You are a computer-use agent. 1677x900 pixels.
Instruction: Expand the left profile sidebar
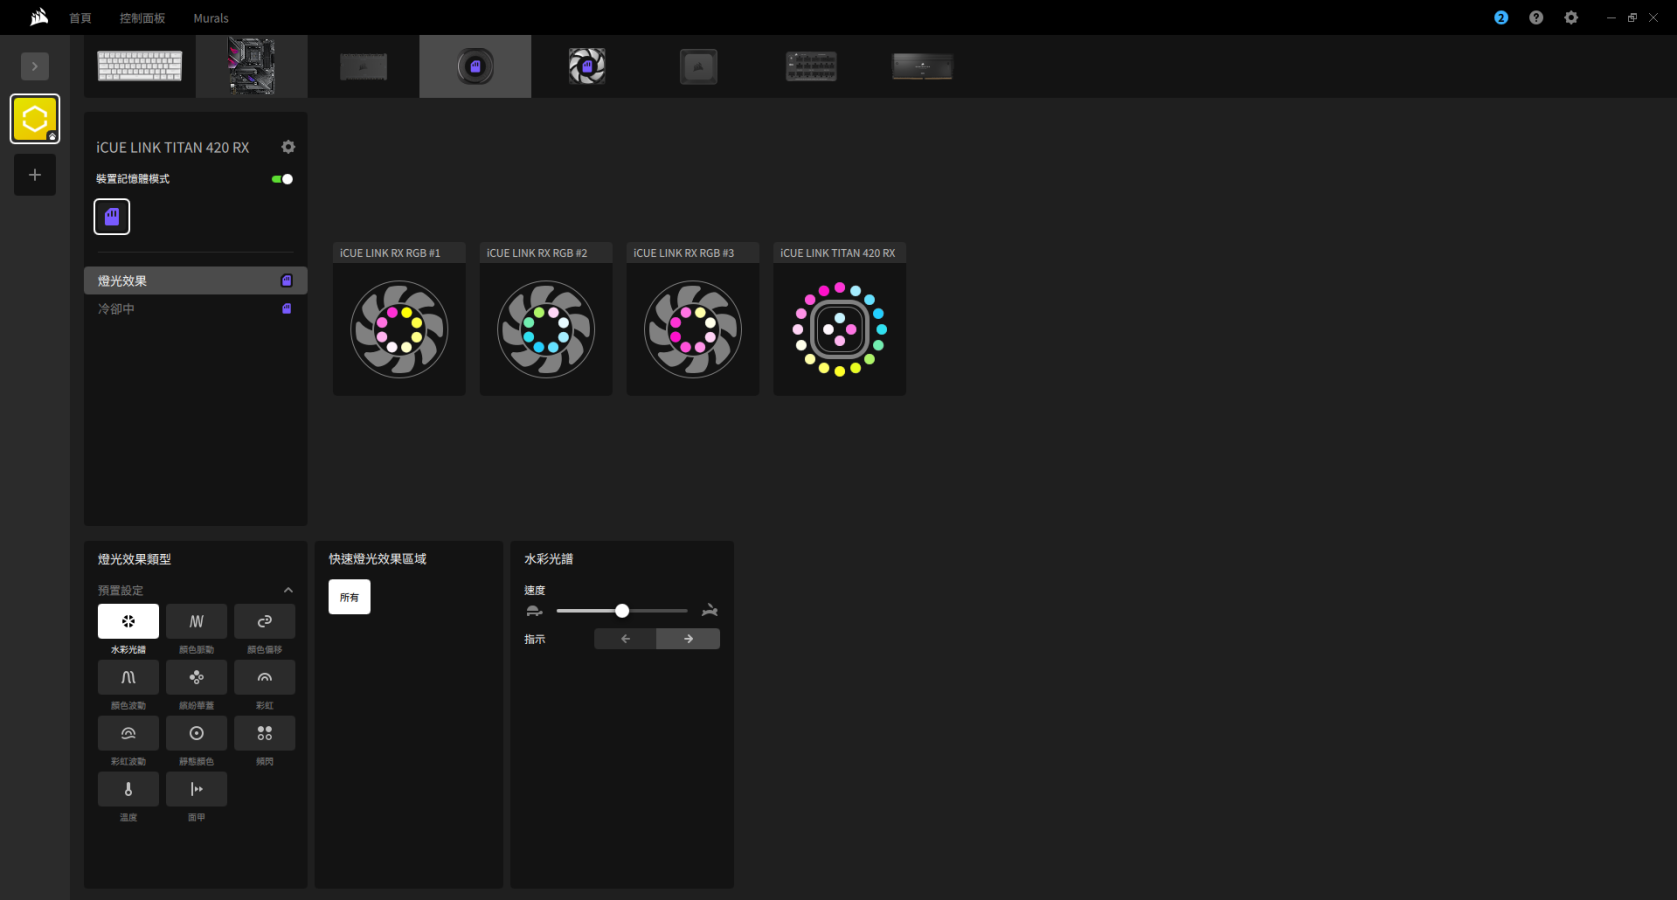(x=35, y=66)
